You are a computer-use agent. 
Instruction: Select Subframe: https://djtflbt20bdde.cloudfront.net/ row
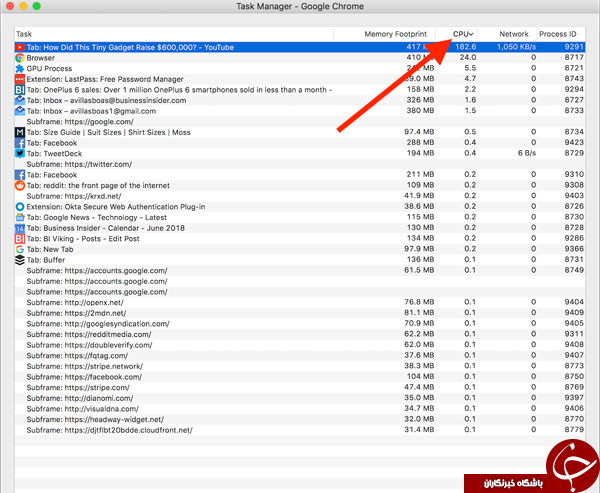300,430
